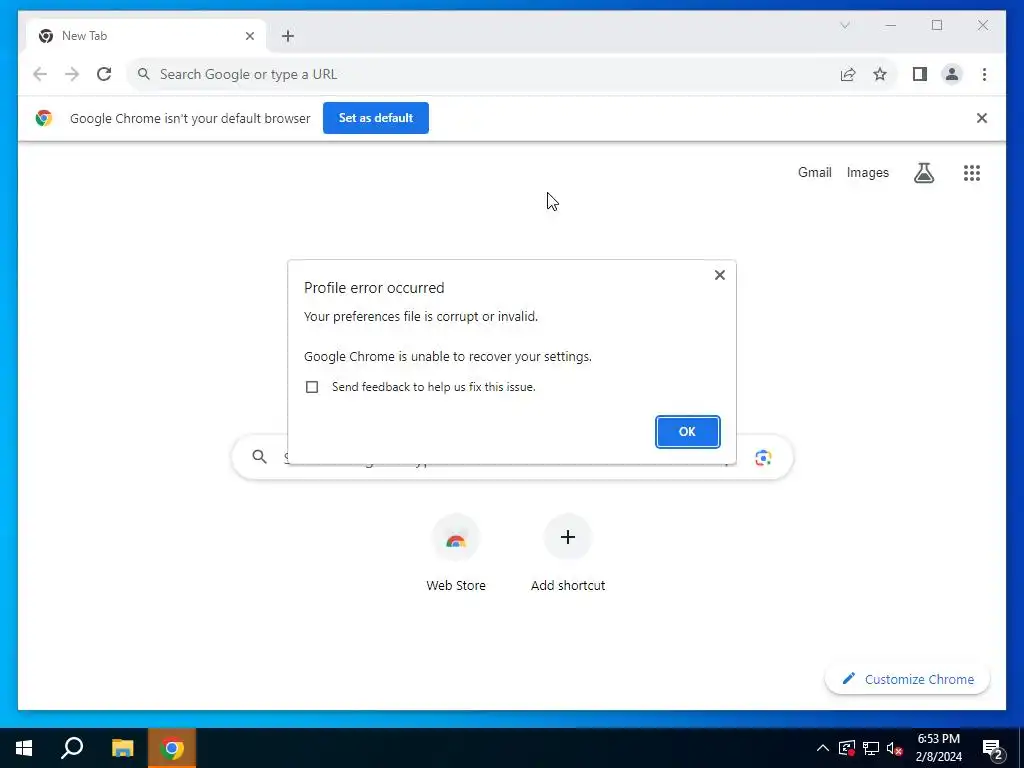
Task: Bookmark this tab with the star icon
Action: [x=880, y=74]
